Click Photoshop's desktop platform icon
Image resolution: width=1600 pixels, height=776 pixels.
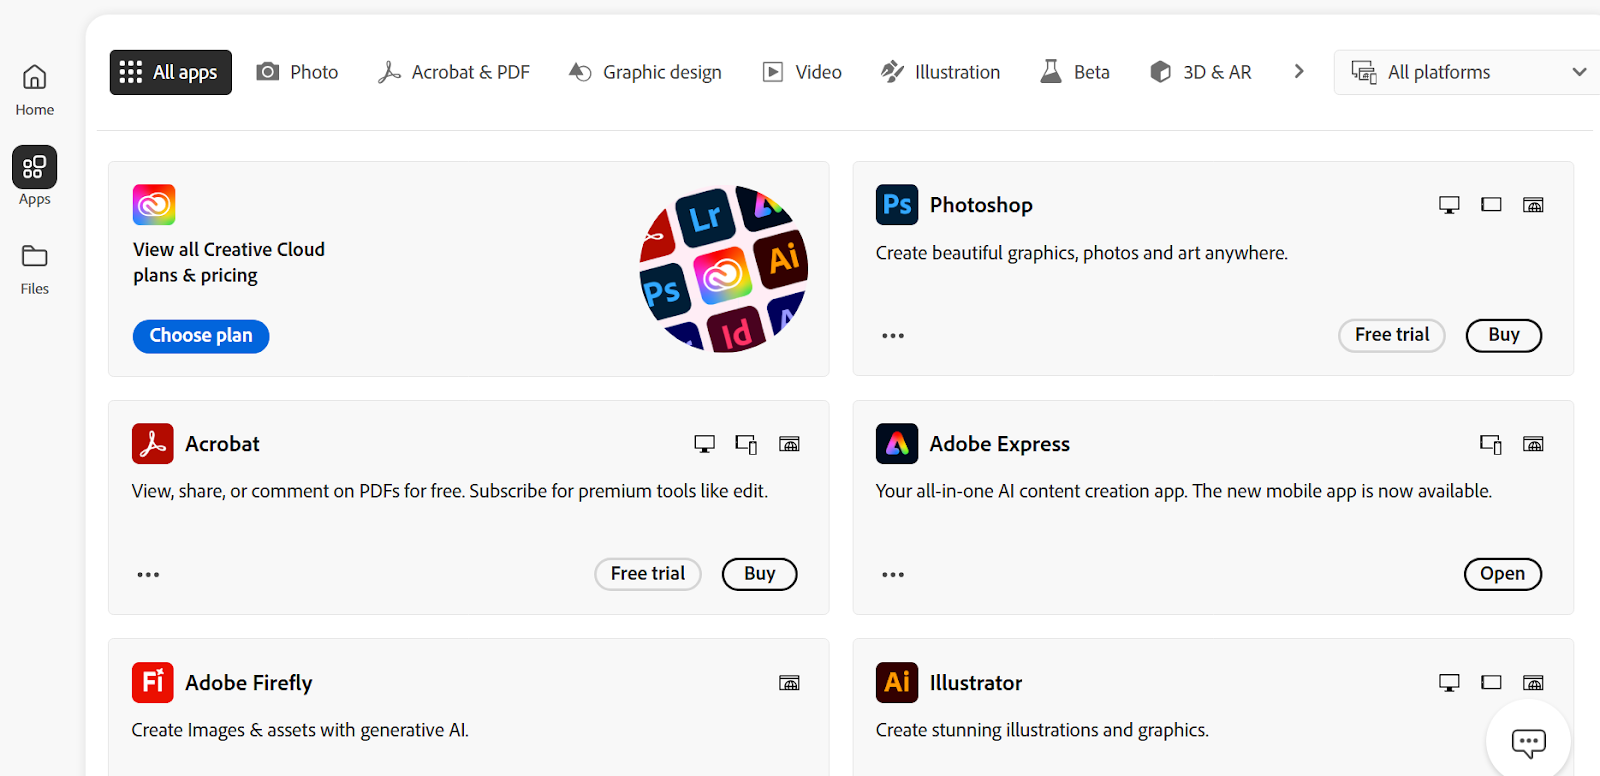1449,205
